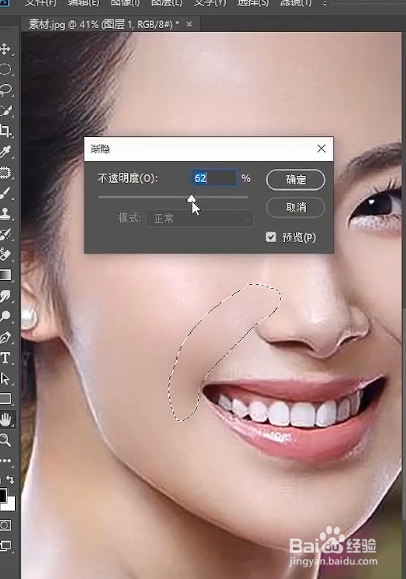Select the Eraser tool

(5, 254)
